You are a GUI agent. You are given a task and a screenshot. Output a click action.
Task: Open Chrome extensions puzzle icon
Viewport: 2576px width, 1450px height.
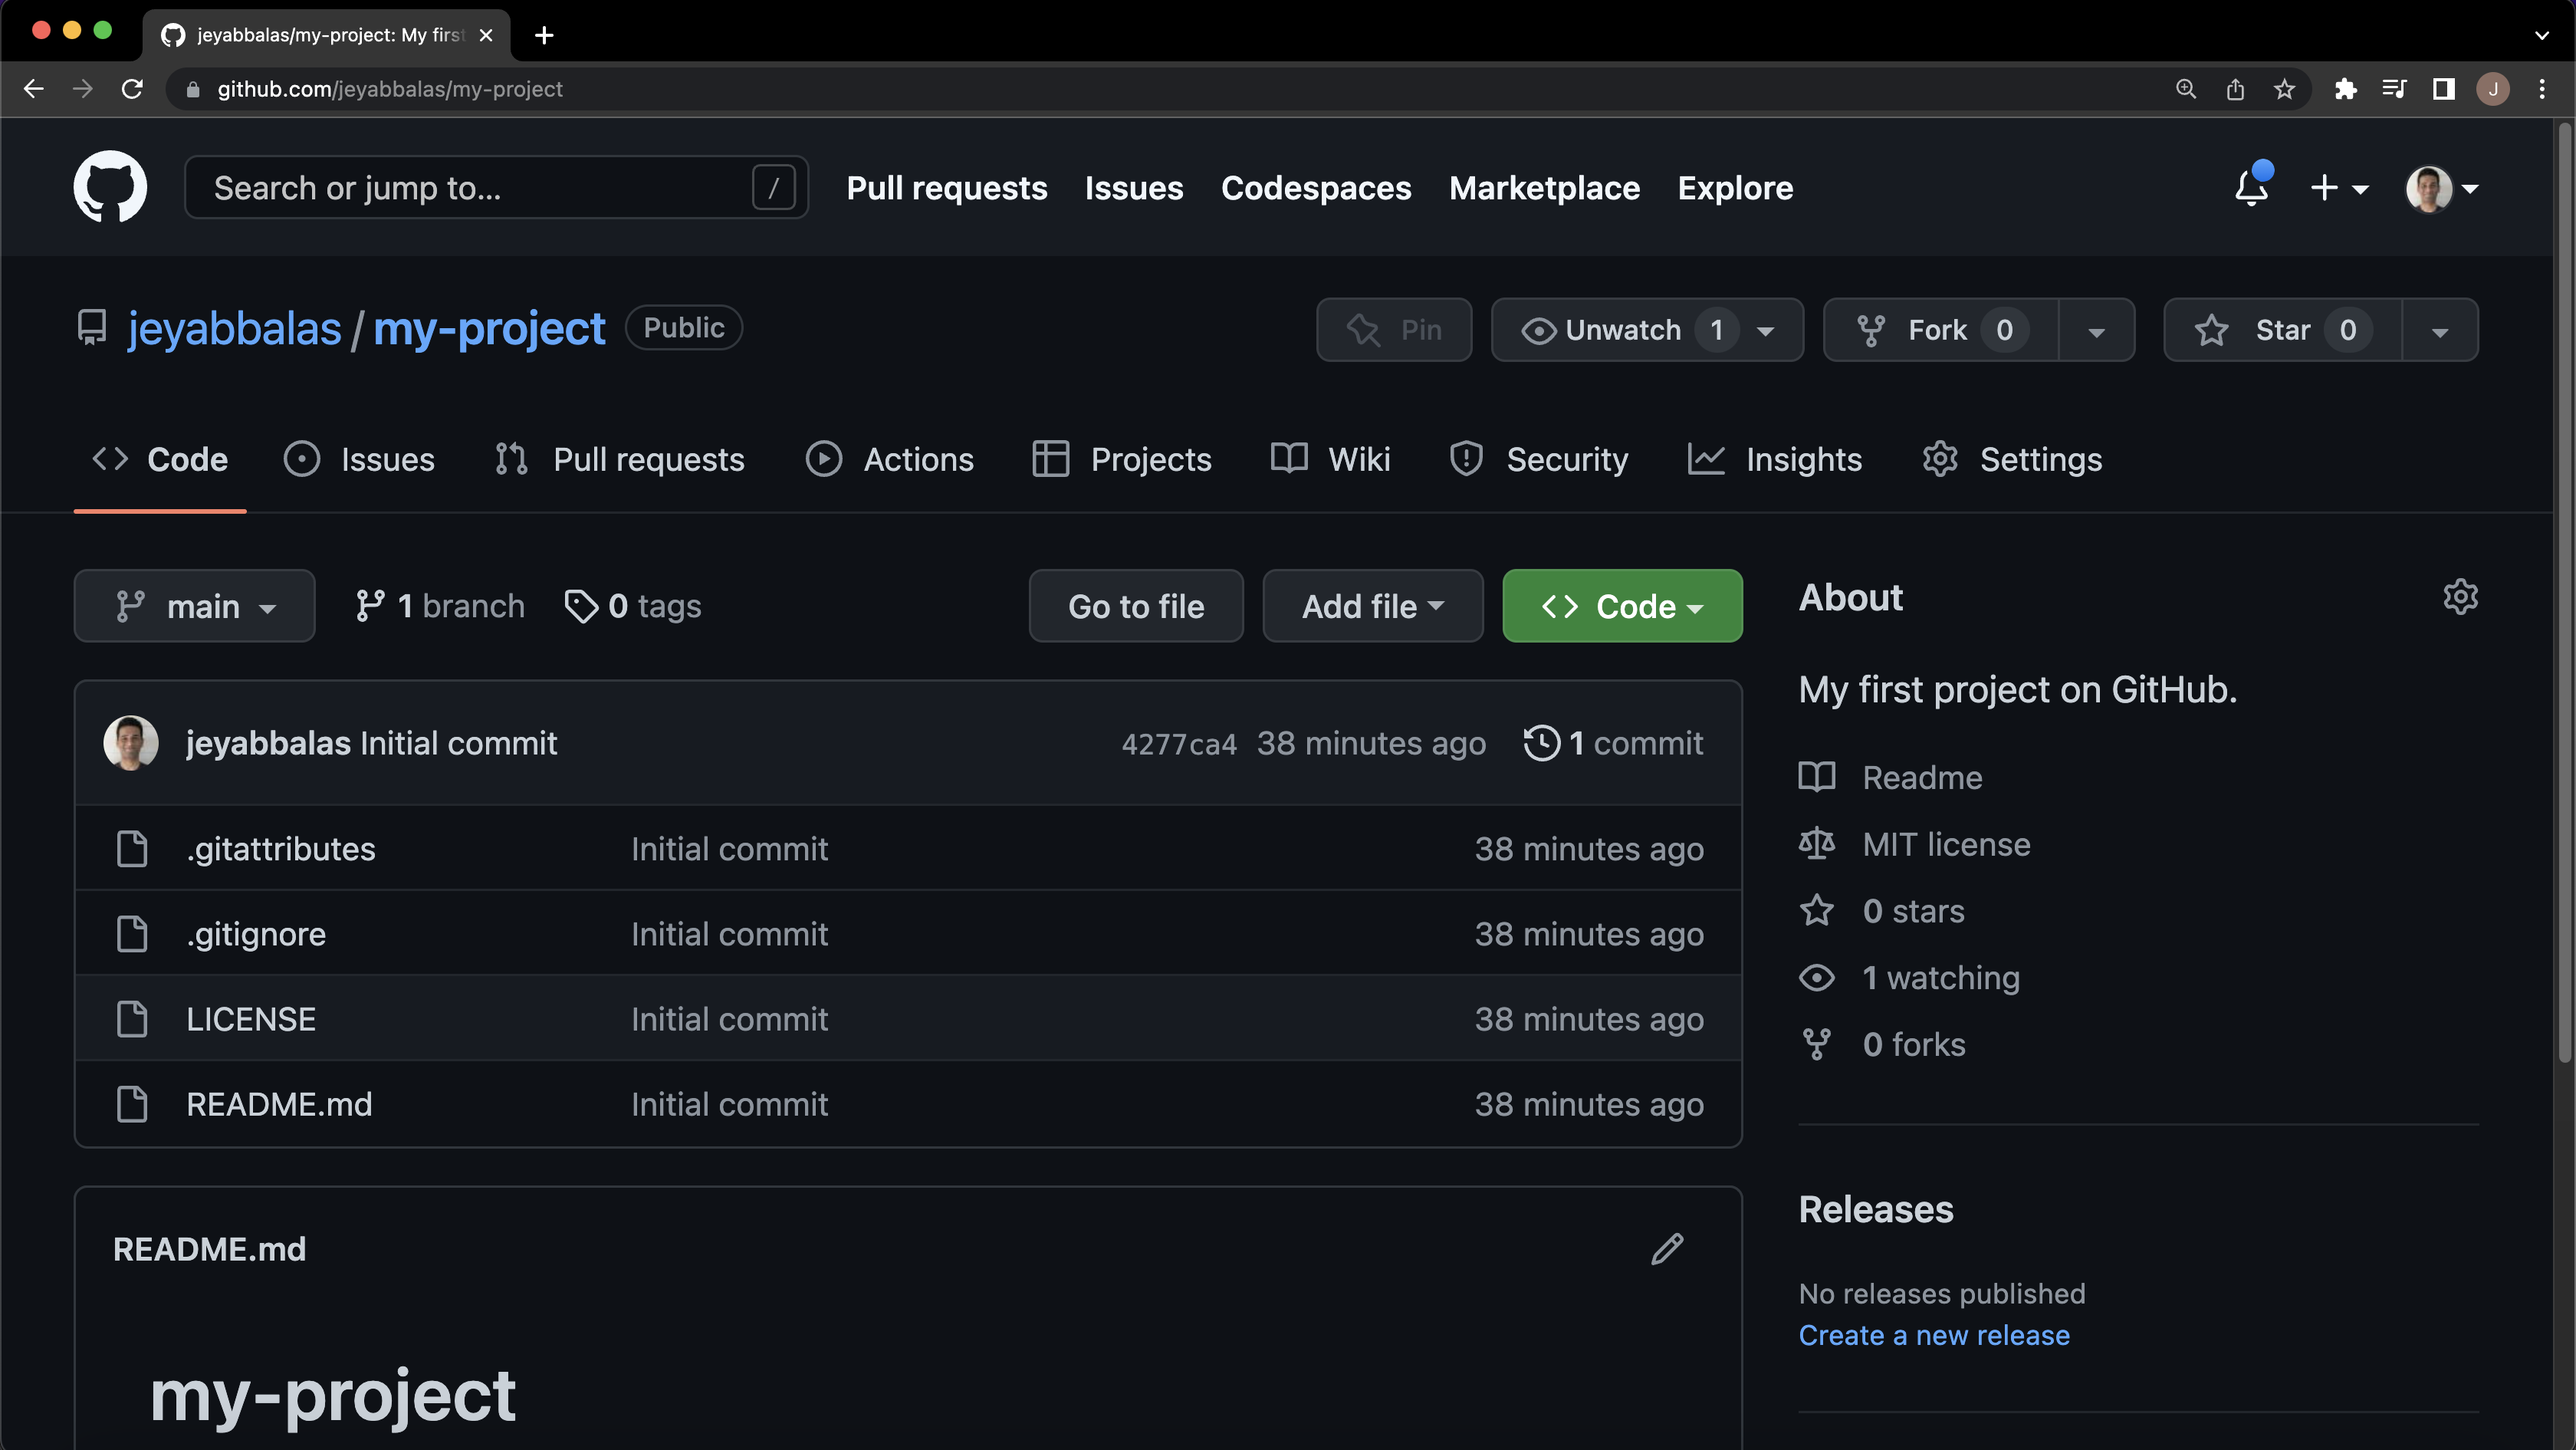(x=2345, y=89)
